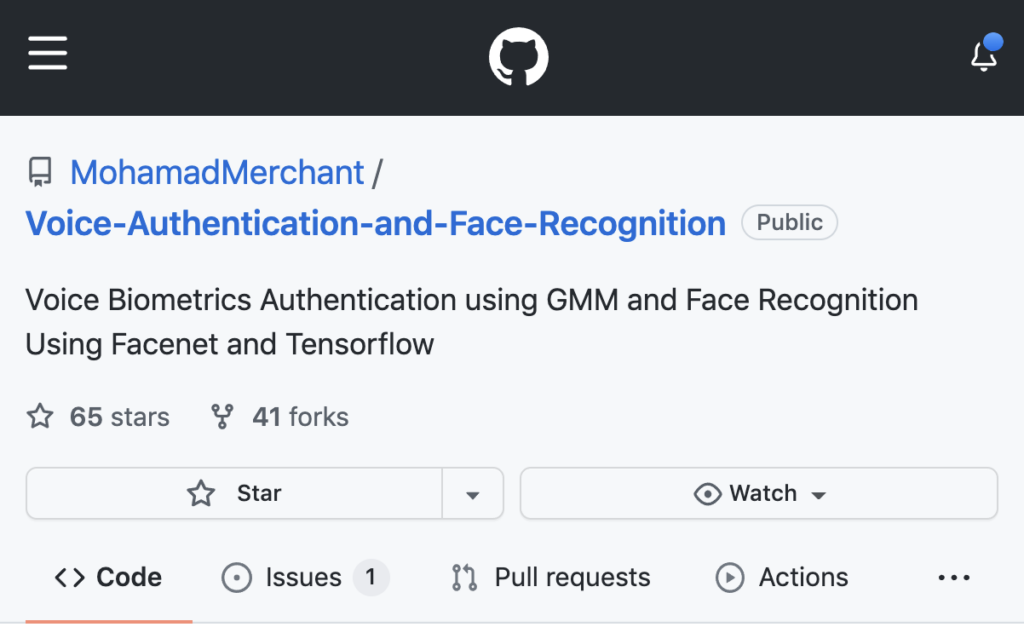This screenshot has width=1024, height=627.
Task: Open the hamburger navigation menu
Action: (x=47, y=55)
